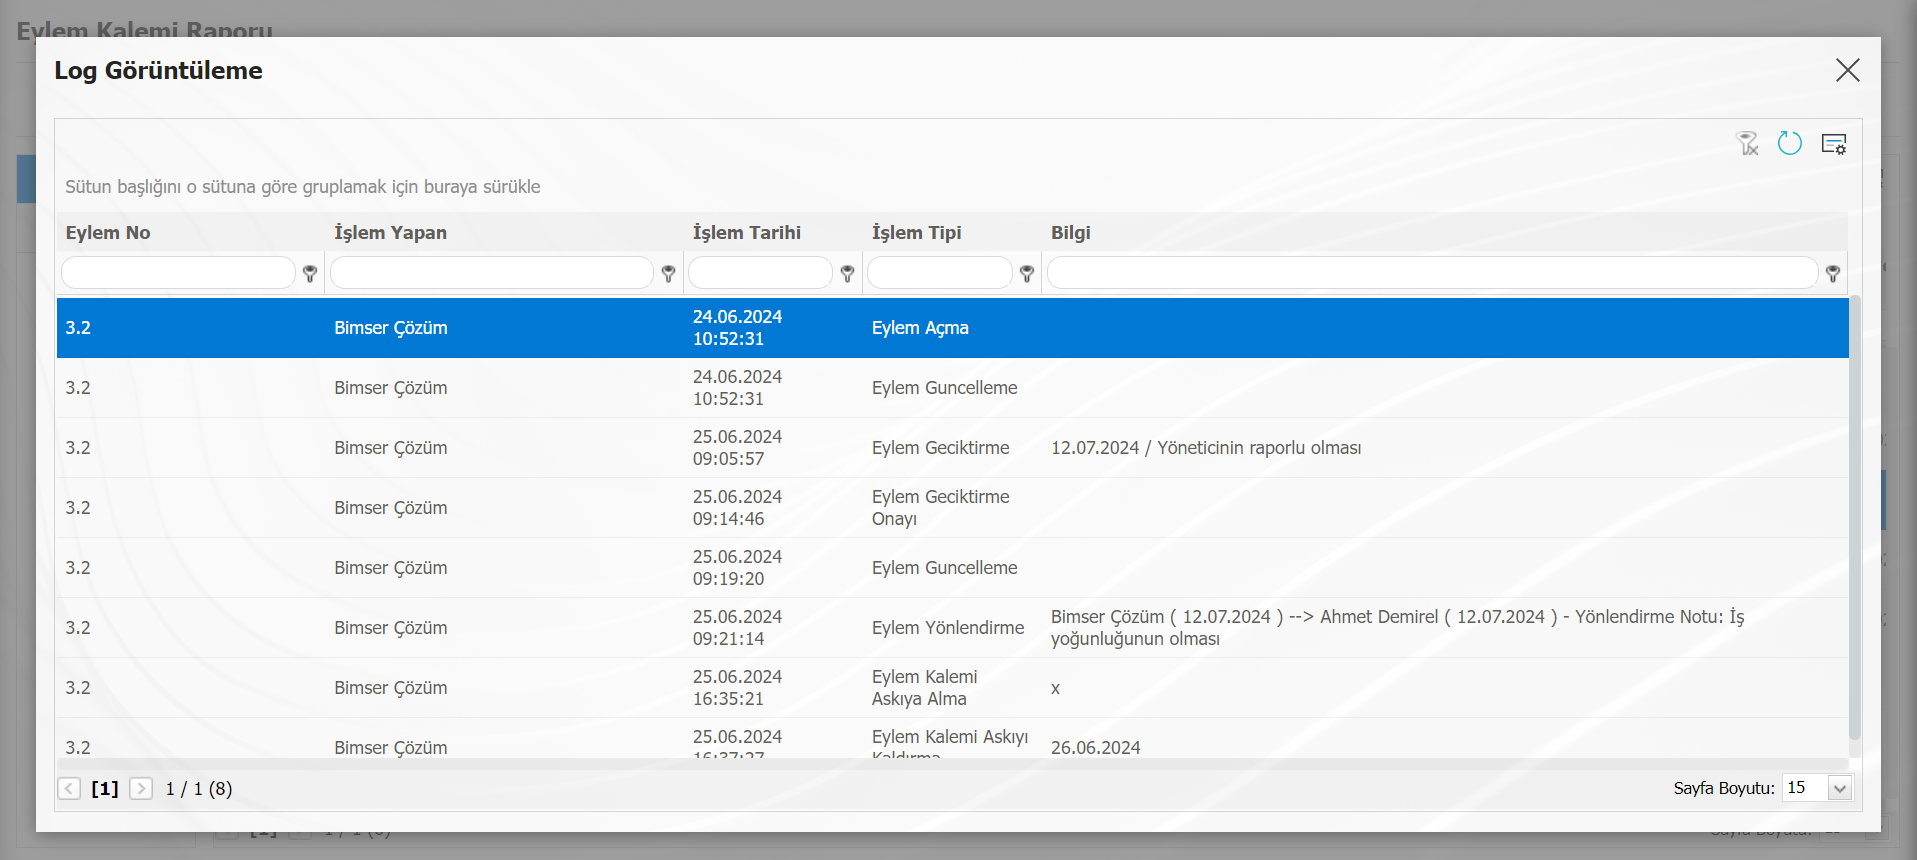Sort by Bilgi column header
The height and width of the screenshot is (860, 1917).
coord(1070,233)
